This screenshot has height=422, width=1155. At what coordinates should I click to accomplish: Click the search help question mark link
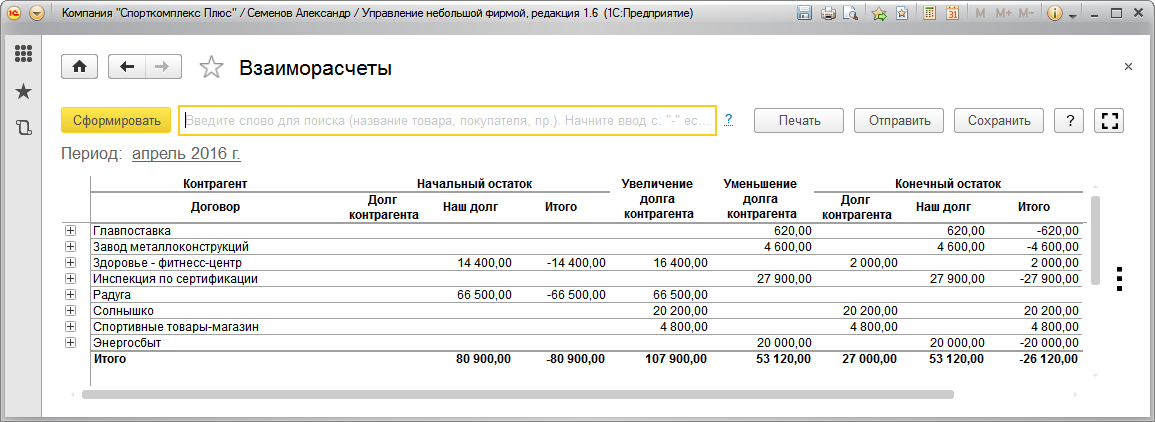pos(729,120)
